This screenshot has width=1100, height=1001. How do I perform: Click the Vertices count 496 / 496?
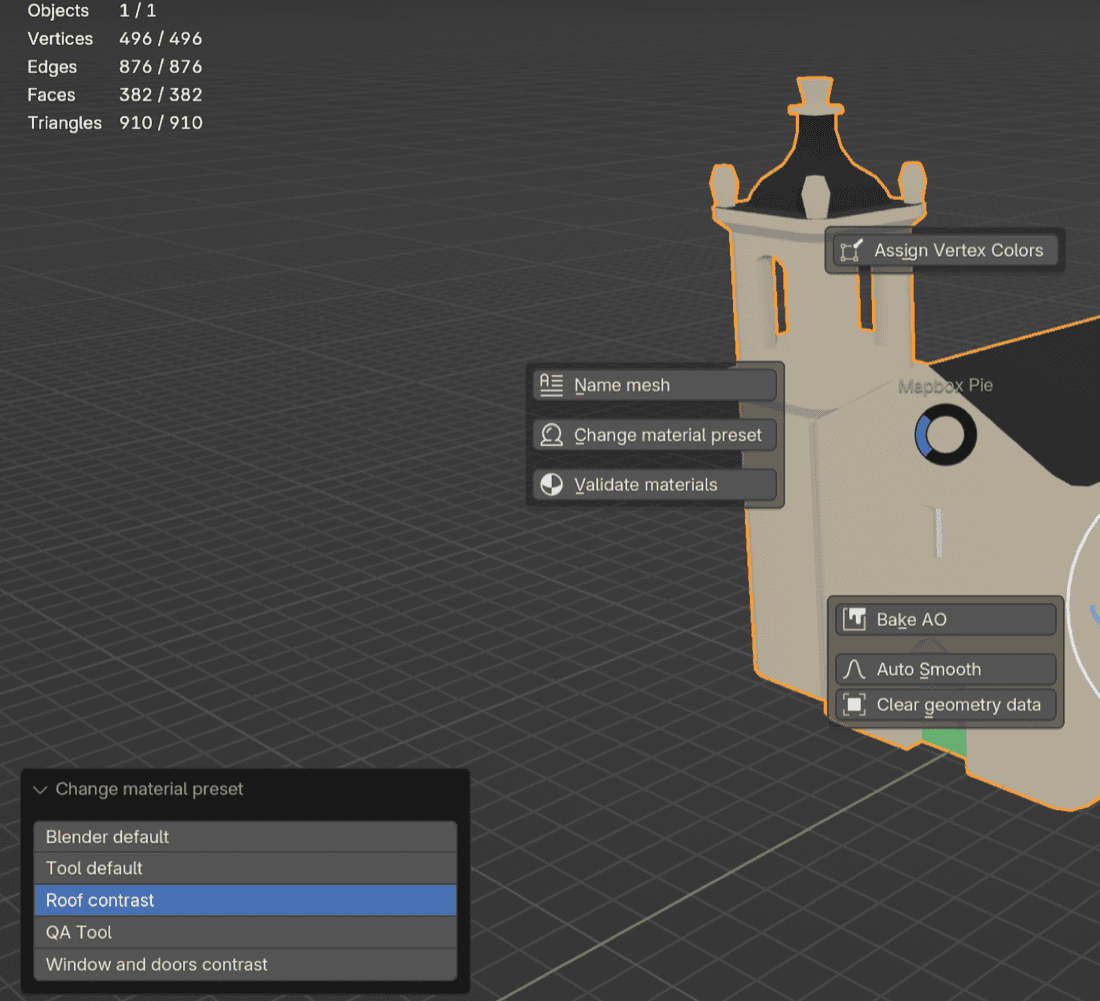tap(161, 39)
